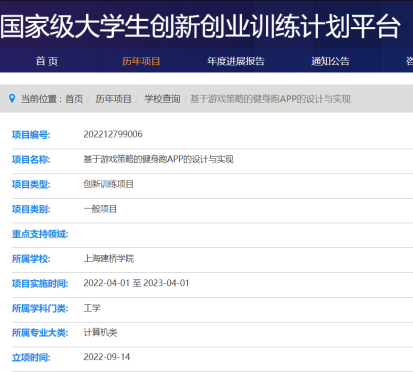Select the discipline value 工学
Image resolution: width=413 pixels, height=372 pixels.
(x=92, y=308)
